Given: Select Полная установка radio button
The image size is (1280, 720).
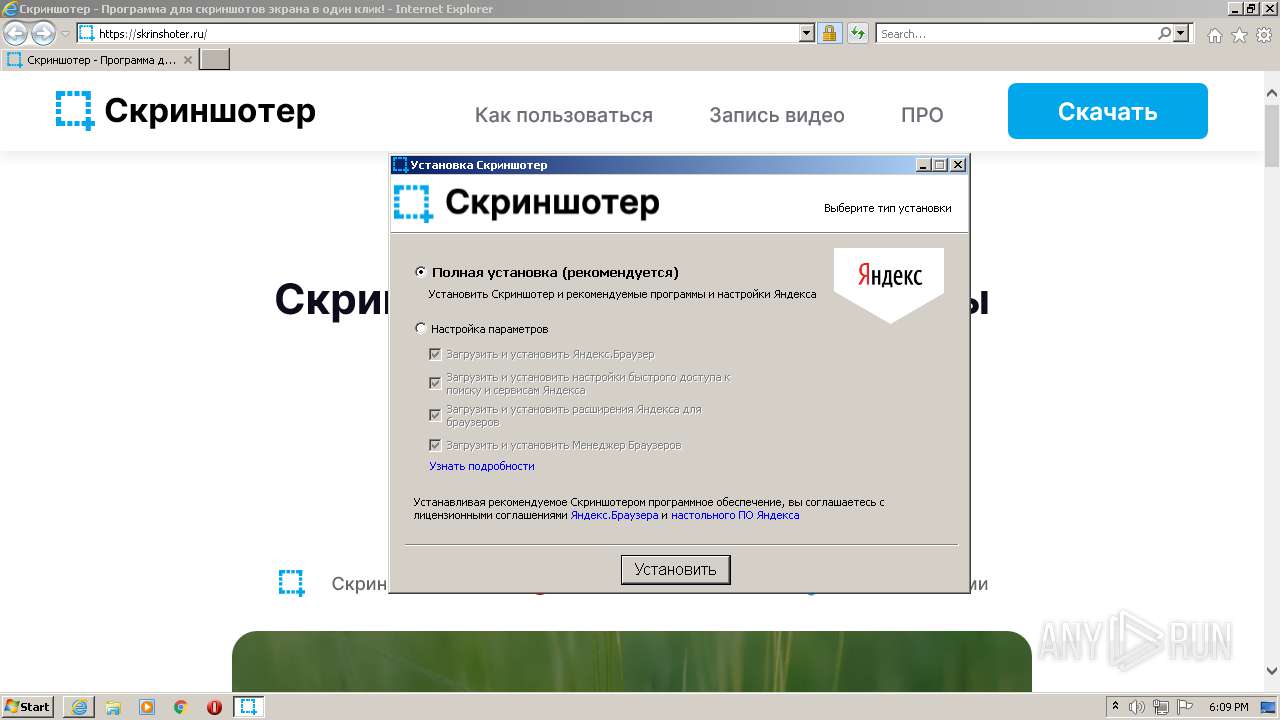Looking at the screenshot, I should [421, 272].
